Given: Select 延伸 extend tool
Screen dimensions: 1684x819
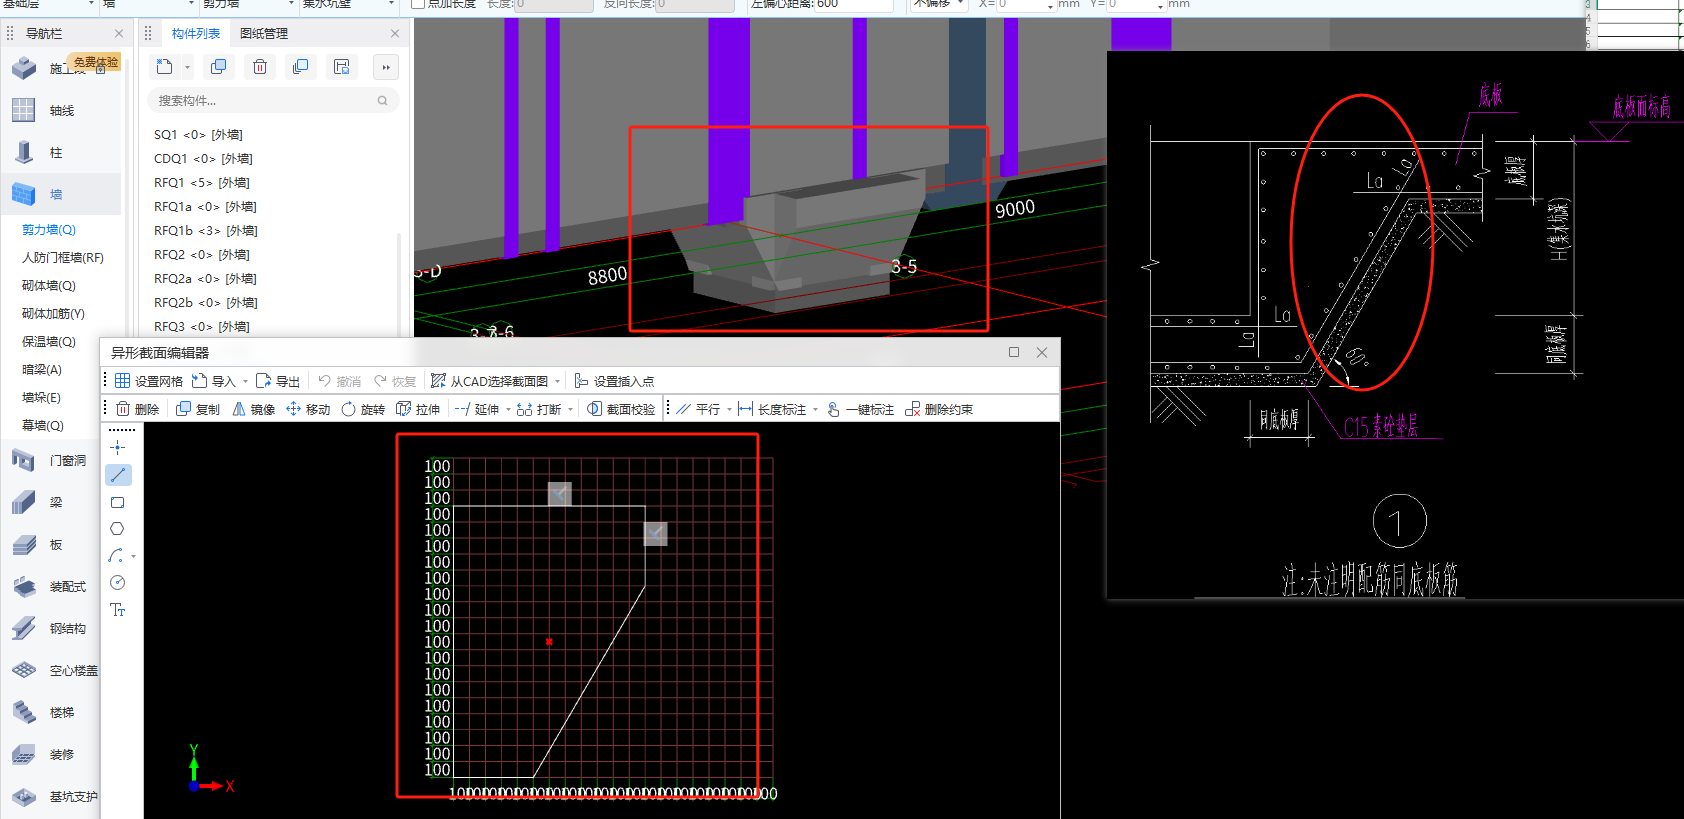Looking at the screenshot, I should (477, 409).
